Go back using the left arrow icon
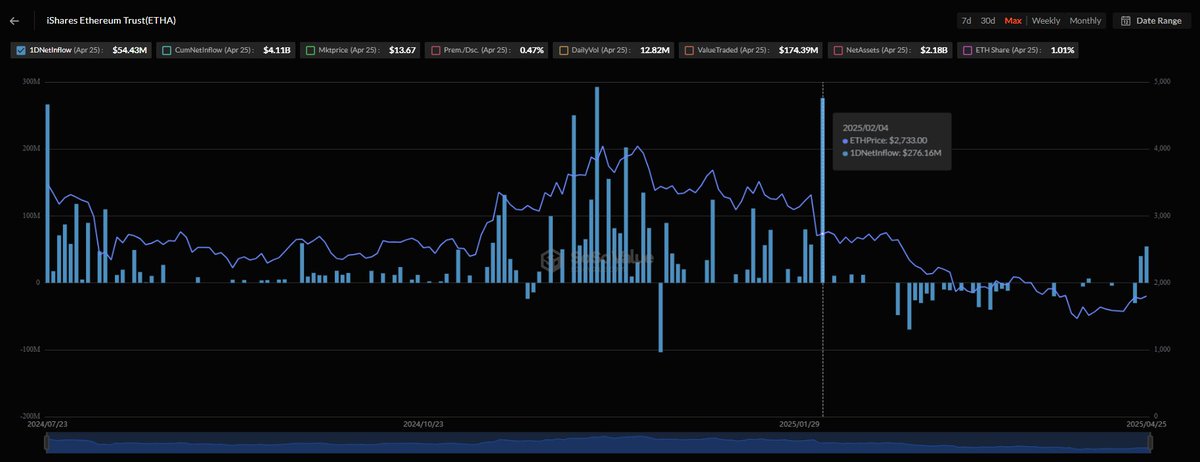This screenshot has height=462, width=1200. click(14, 20)
